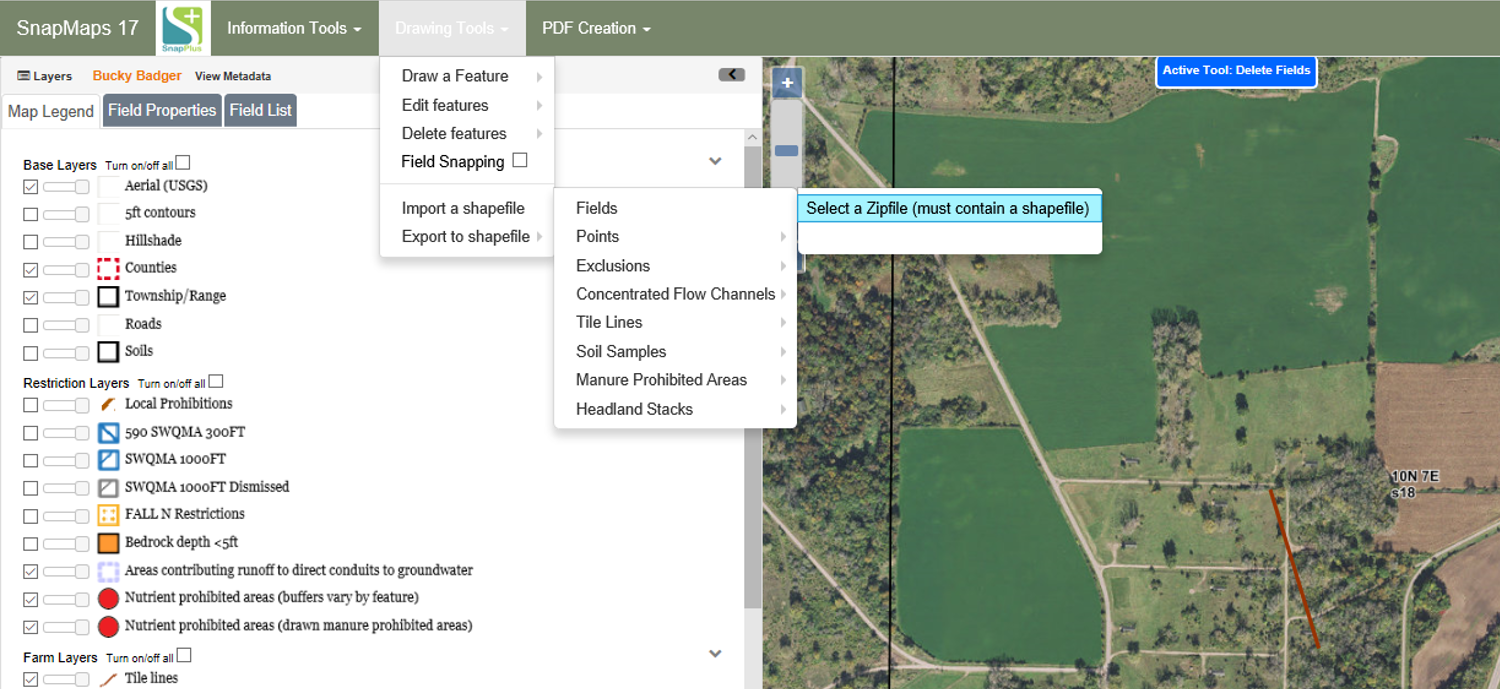The image size is (1500, 689).
Task: Adjust the Counties layer opacity slider
Action: [66, 270]
